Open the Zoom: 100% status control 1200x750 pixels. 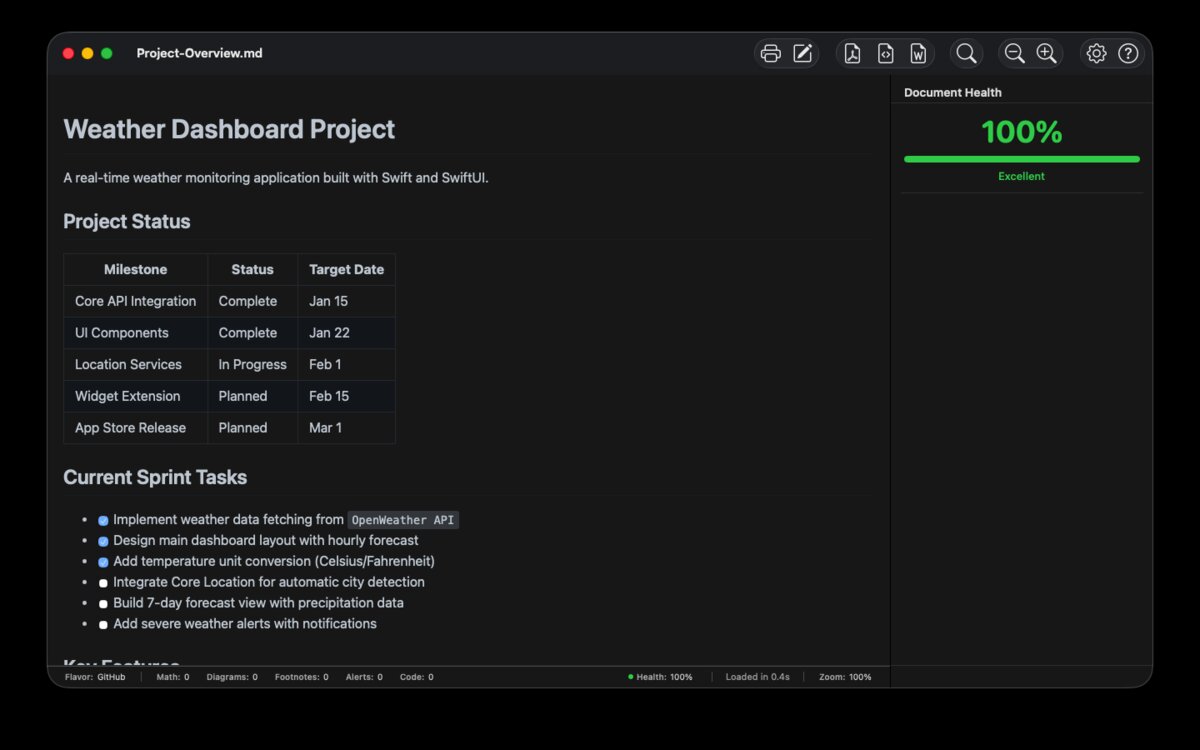click(x=845, y=676)
